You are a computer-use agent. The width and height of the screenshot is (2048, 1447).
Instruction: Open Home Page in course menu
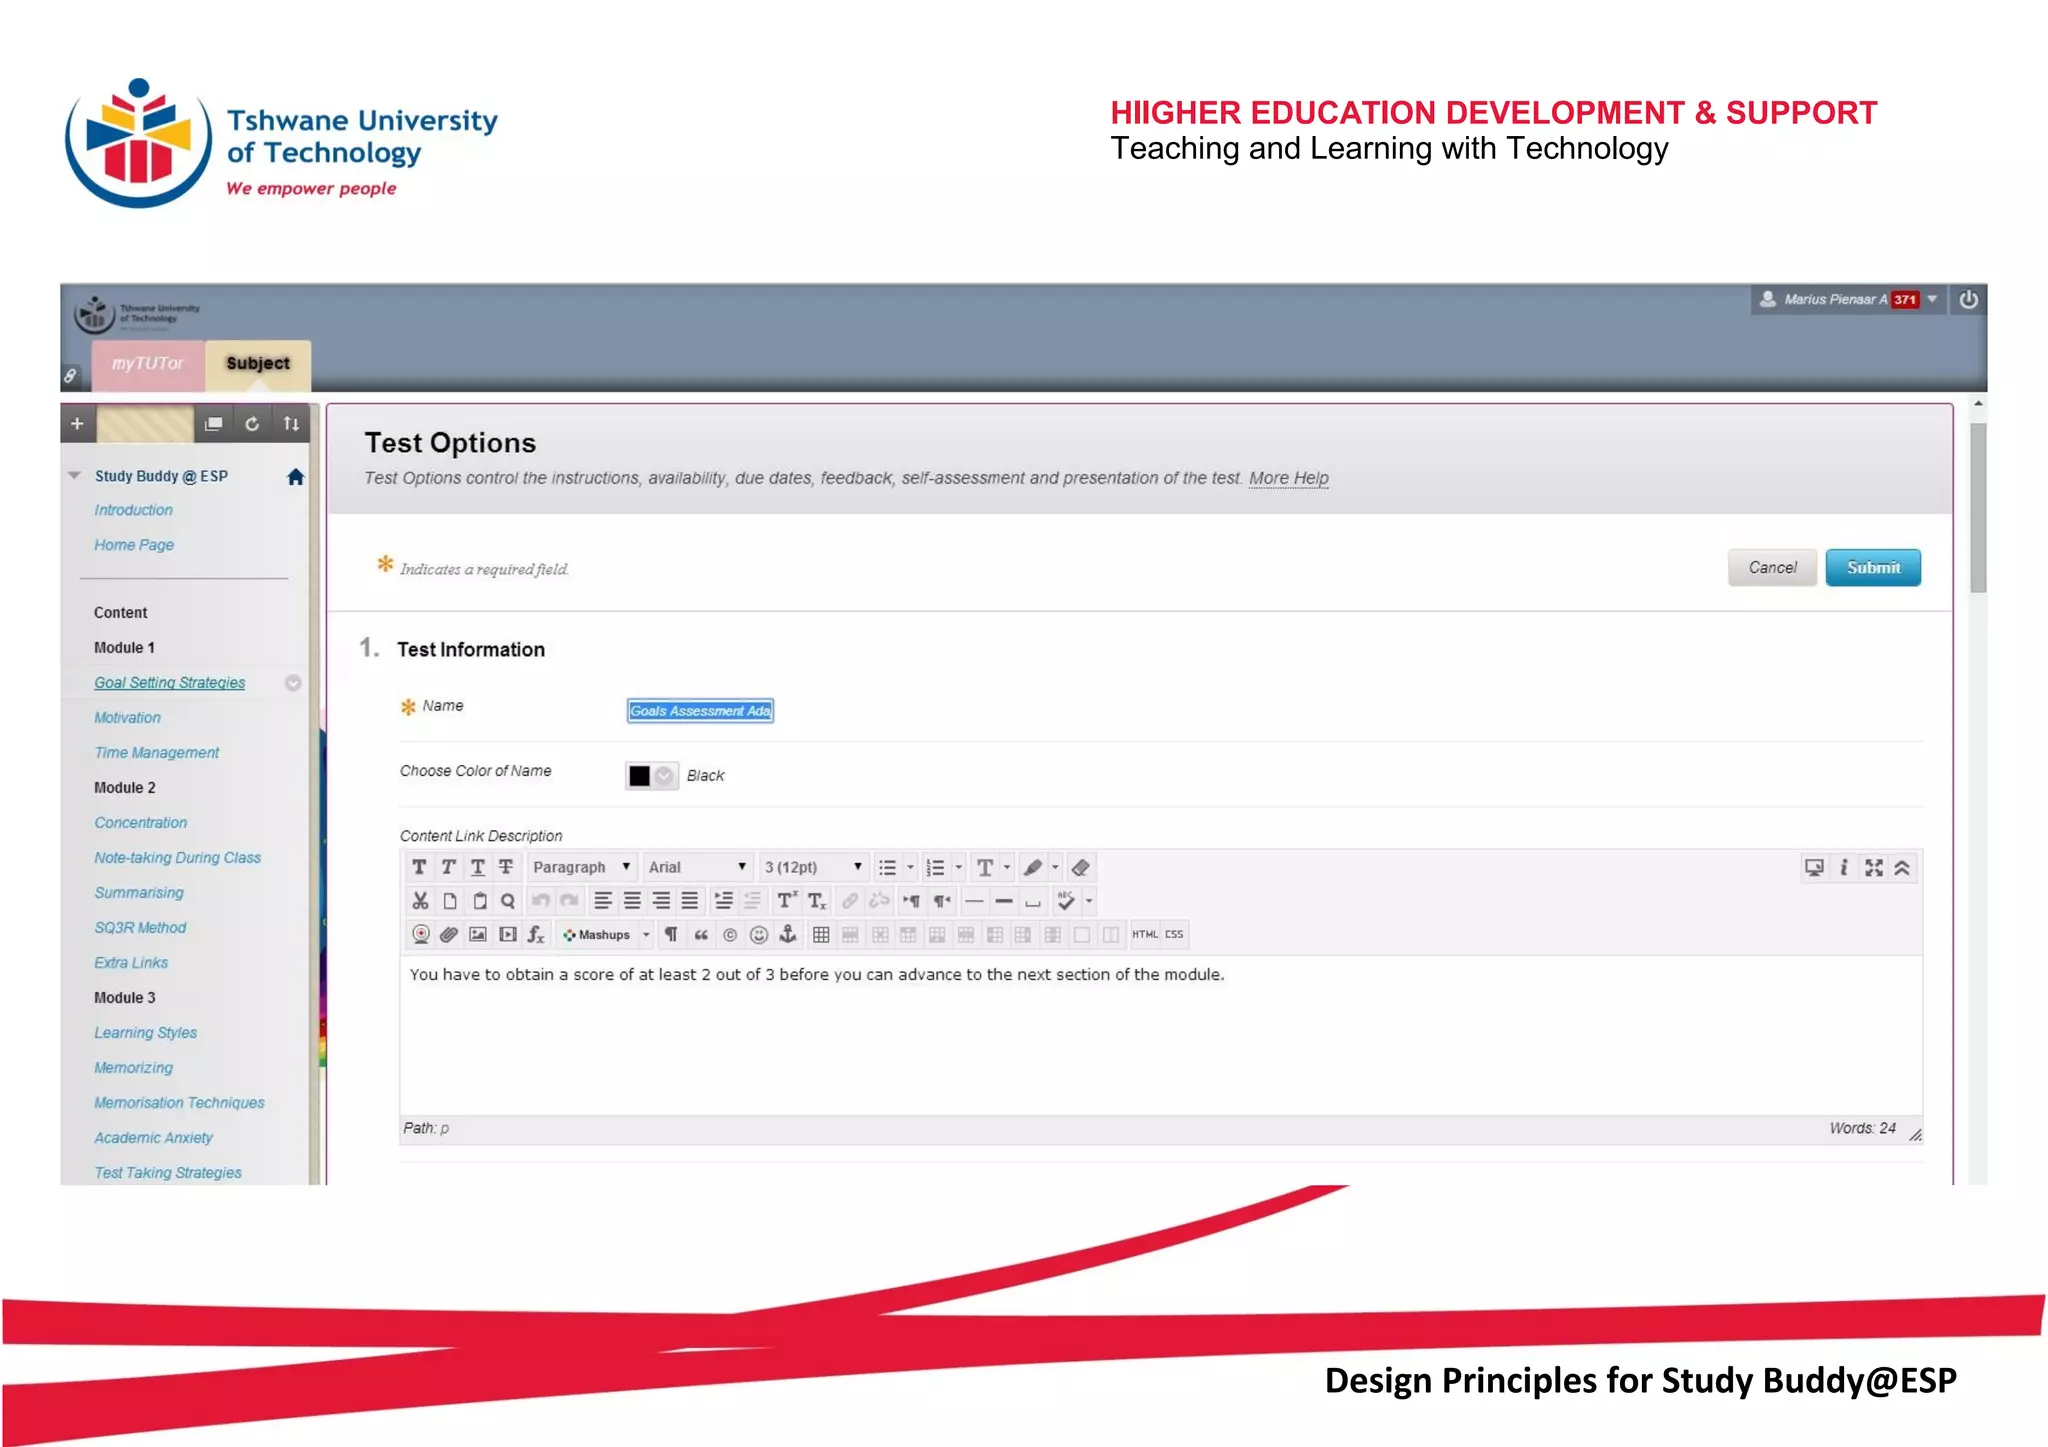[134, 545]
